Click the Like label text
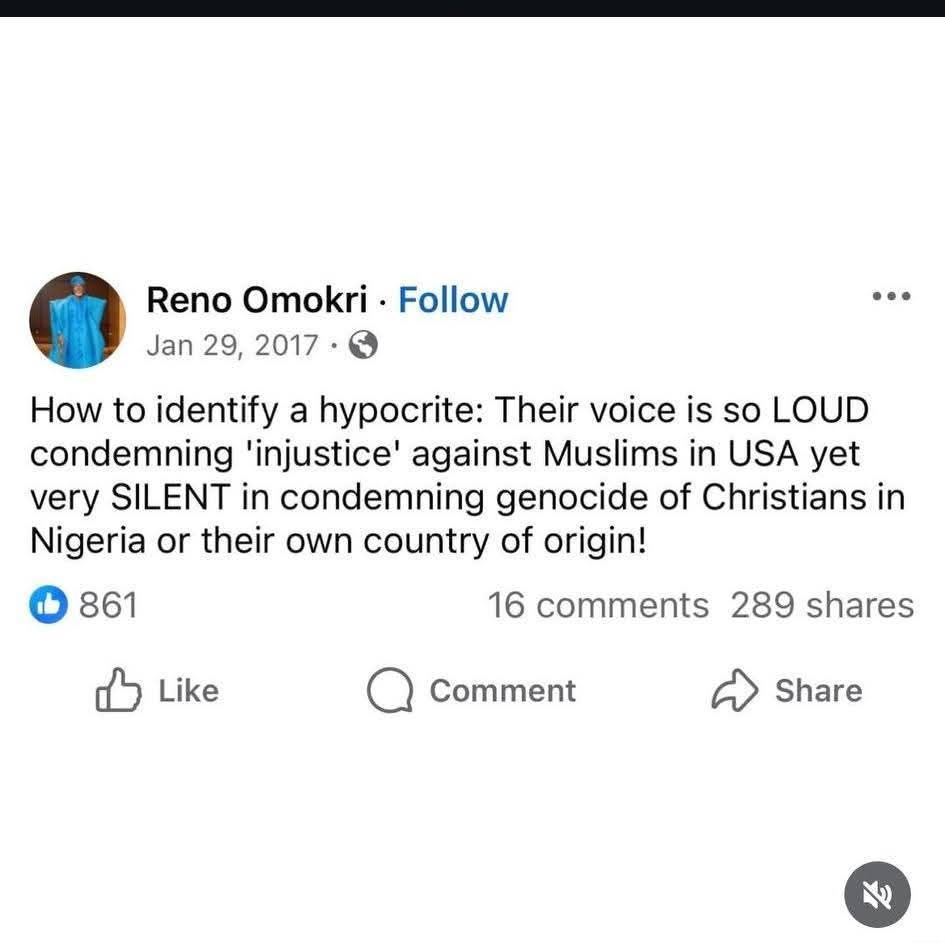945x943 pixels. pos(188,691)
